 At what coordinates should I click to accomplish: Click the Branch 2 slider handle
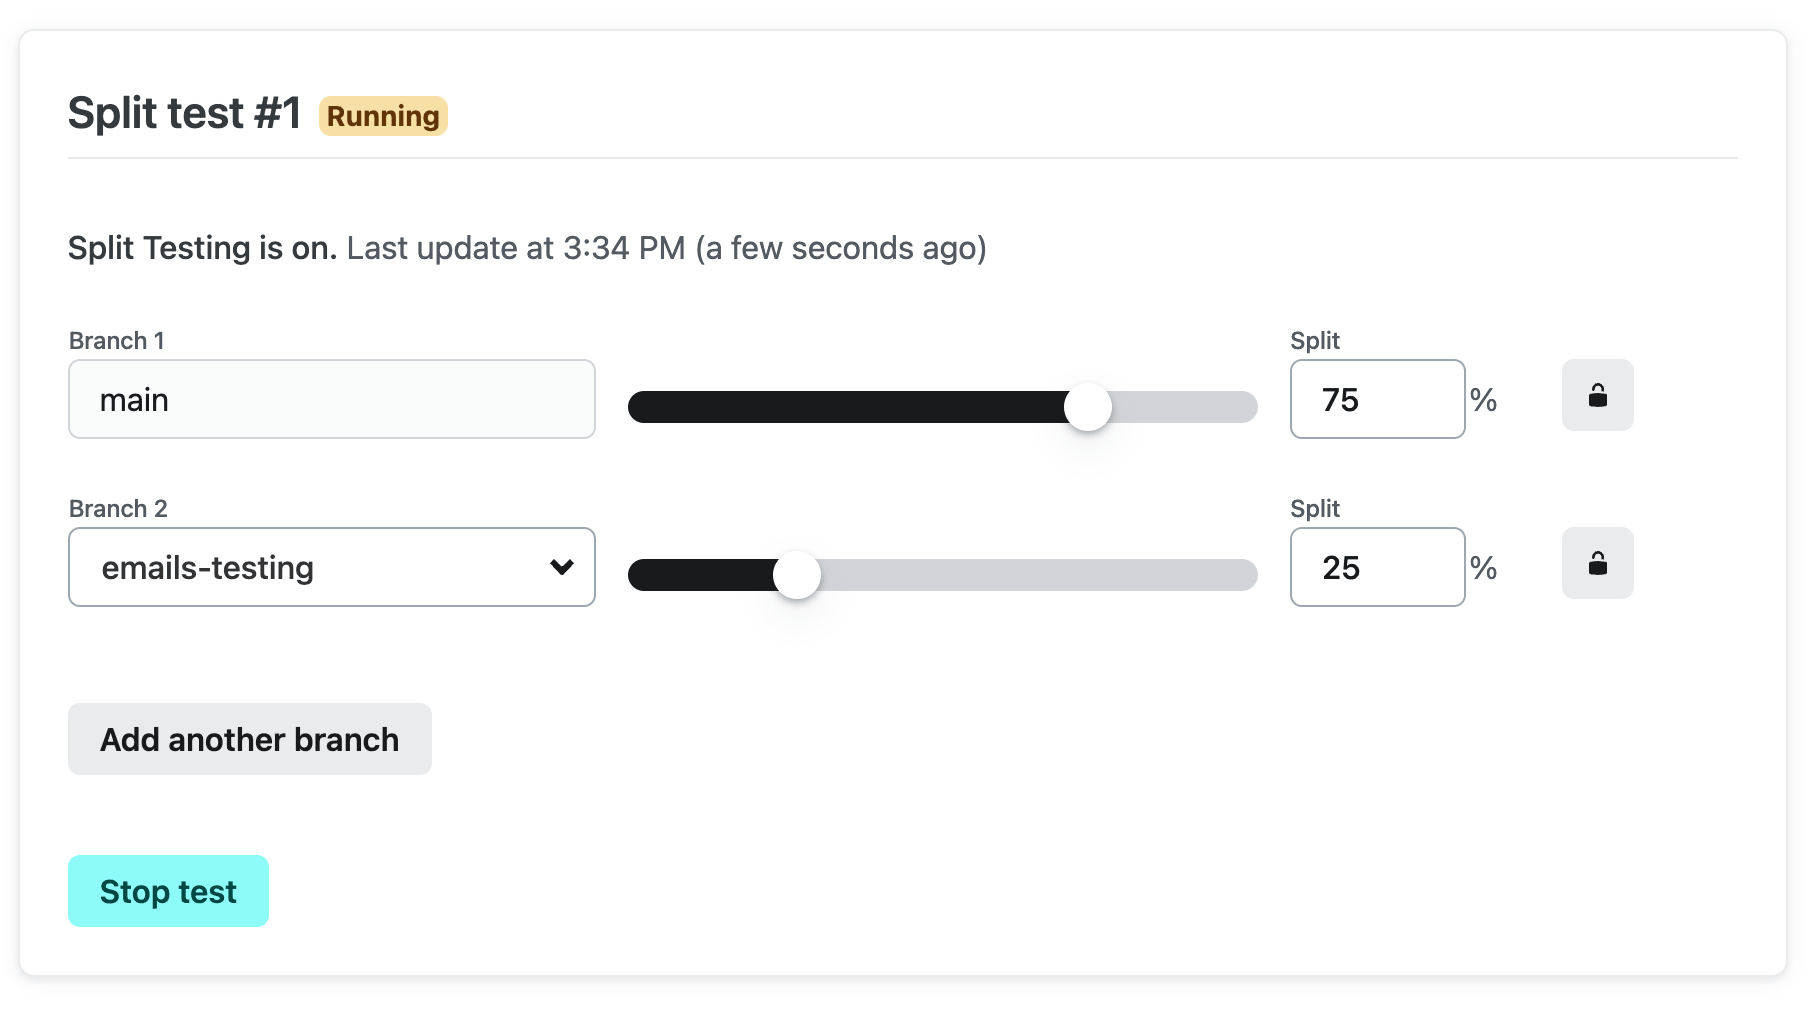(797, 575)
